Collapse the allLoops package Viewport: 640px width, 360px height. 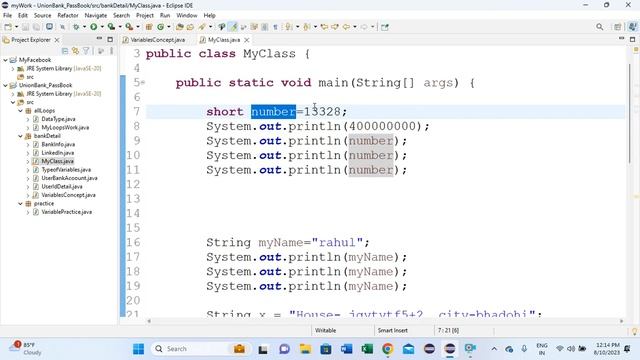click(20, 111)
